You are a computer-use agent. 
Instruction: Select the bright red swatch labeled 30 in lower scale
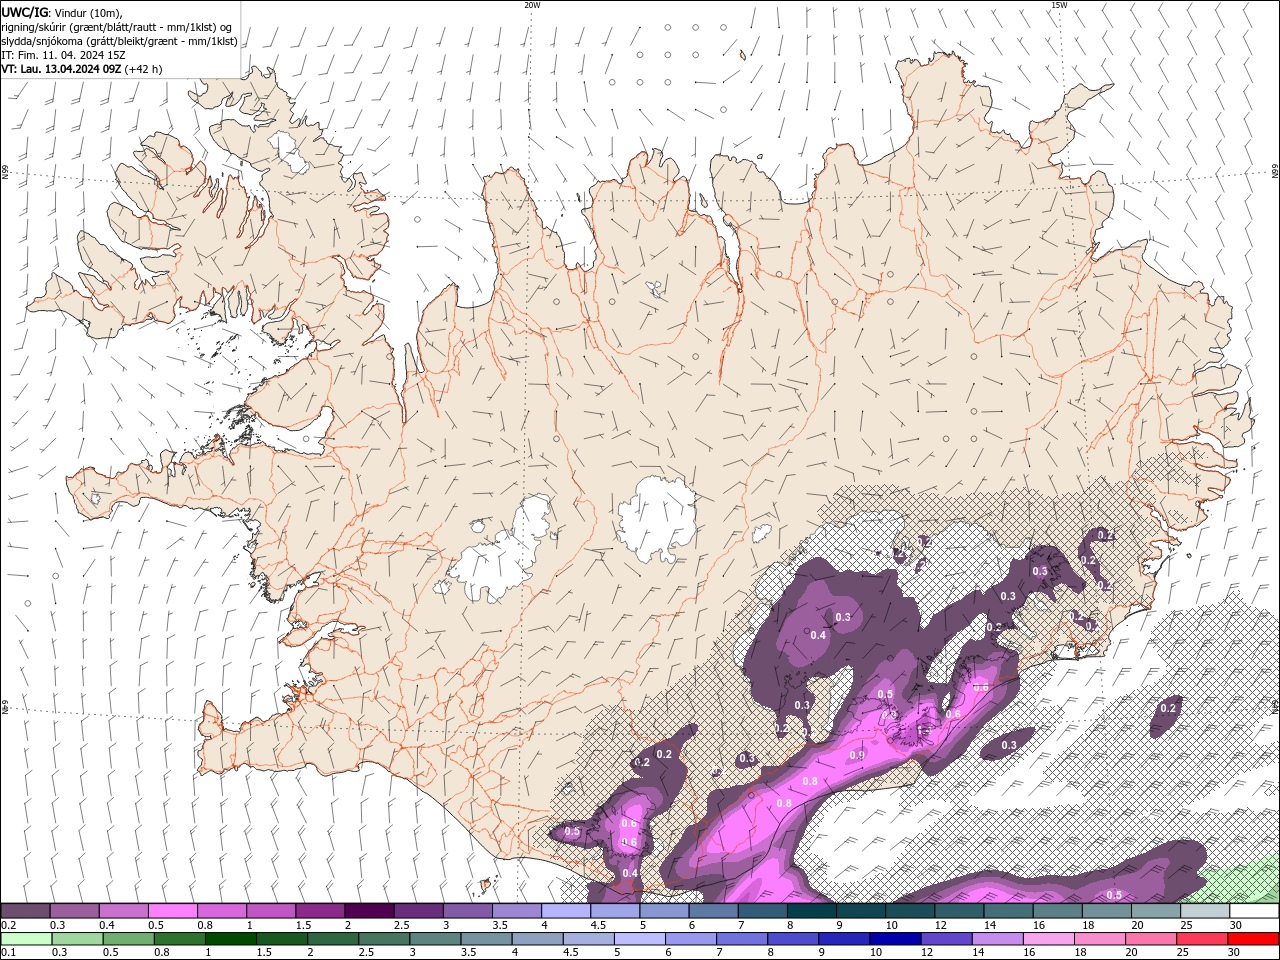[x=1253, y=939]
